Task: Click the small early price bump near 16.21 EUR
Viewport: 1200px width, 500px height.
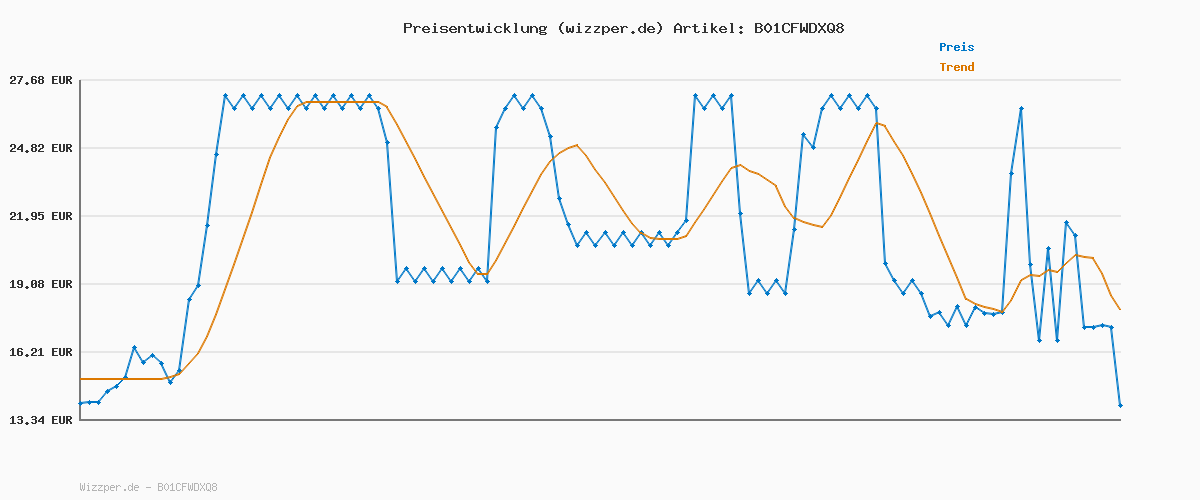Action: coord(135,348)
